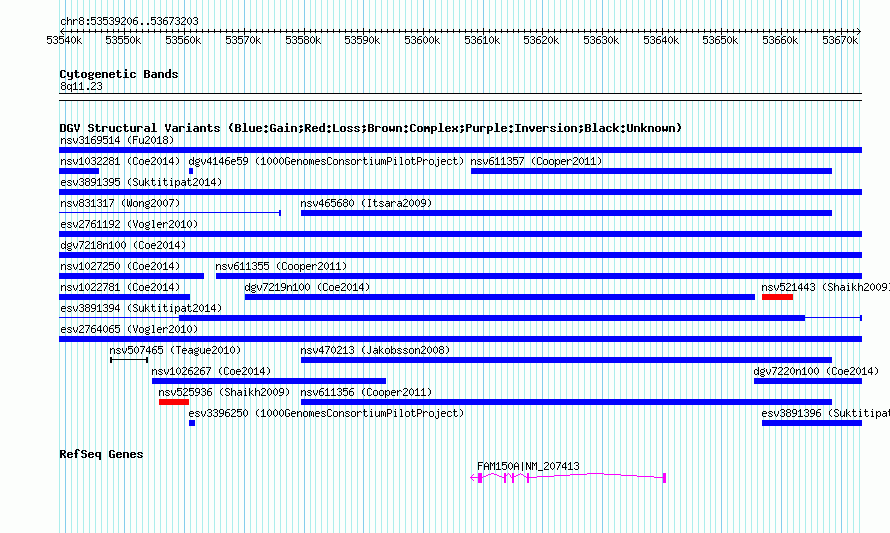Click the blue bar under nsv1022781
890x533 pixels.
click(125, 297)
